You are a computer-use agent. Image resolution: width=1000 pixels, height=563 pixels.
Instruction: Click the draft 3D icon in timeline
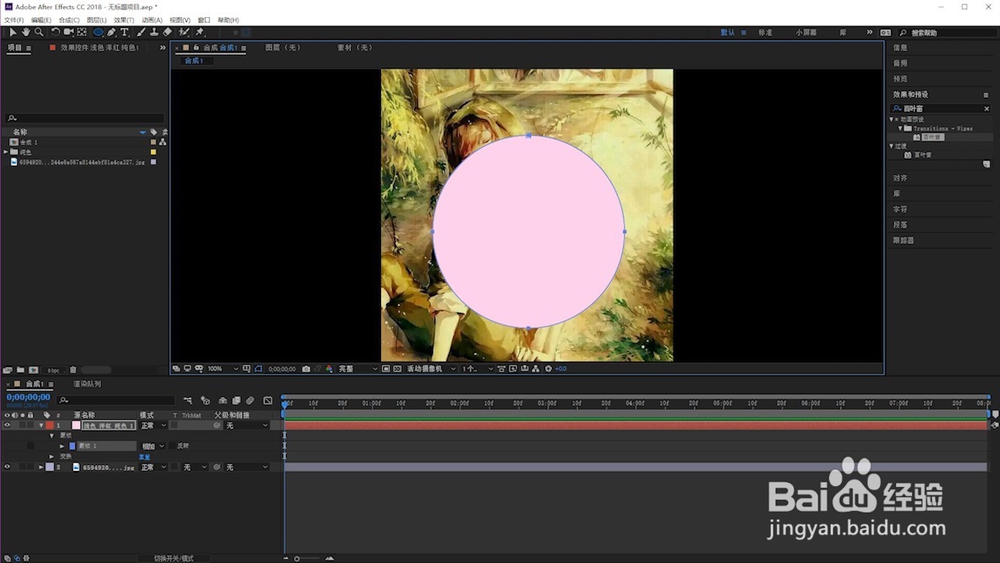(205, 400)
